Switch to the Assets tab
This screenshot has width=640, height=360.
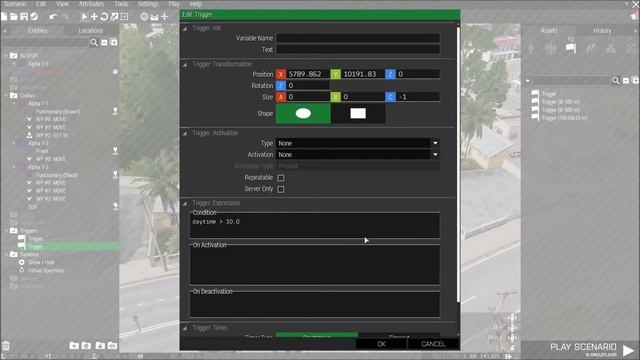[x=549, y=31]
